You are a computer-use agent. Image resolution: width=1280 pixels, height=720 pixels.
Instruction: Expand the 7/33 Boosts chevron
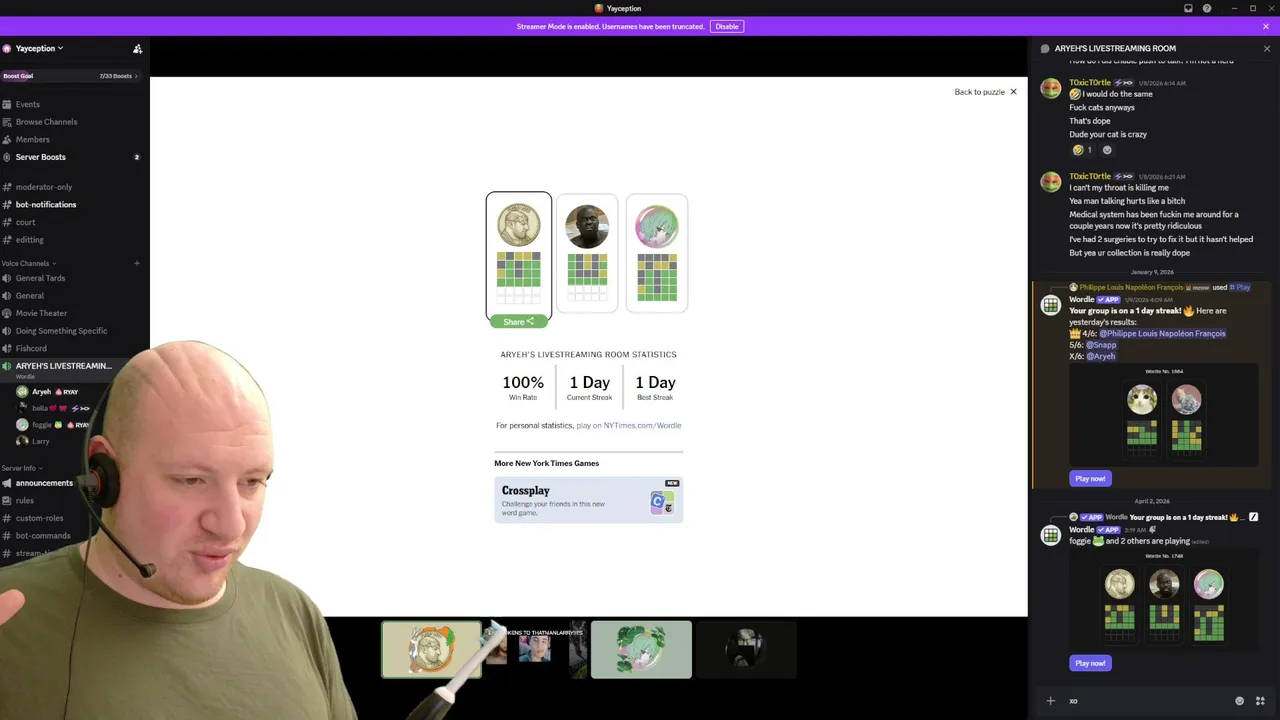click(136, 76)
